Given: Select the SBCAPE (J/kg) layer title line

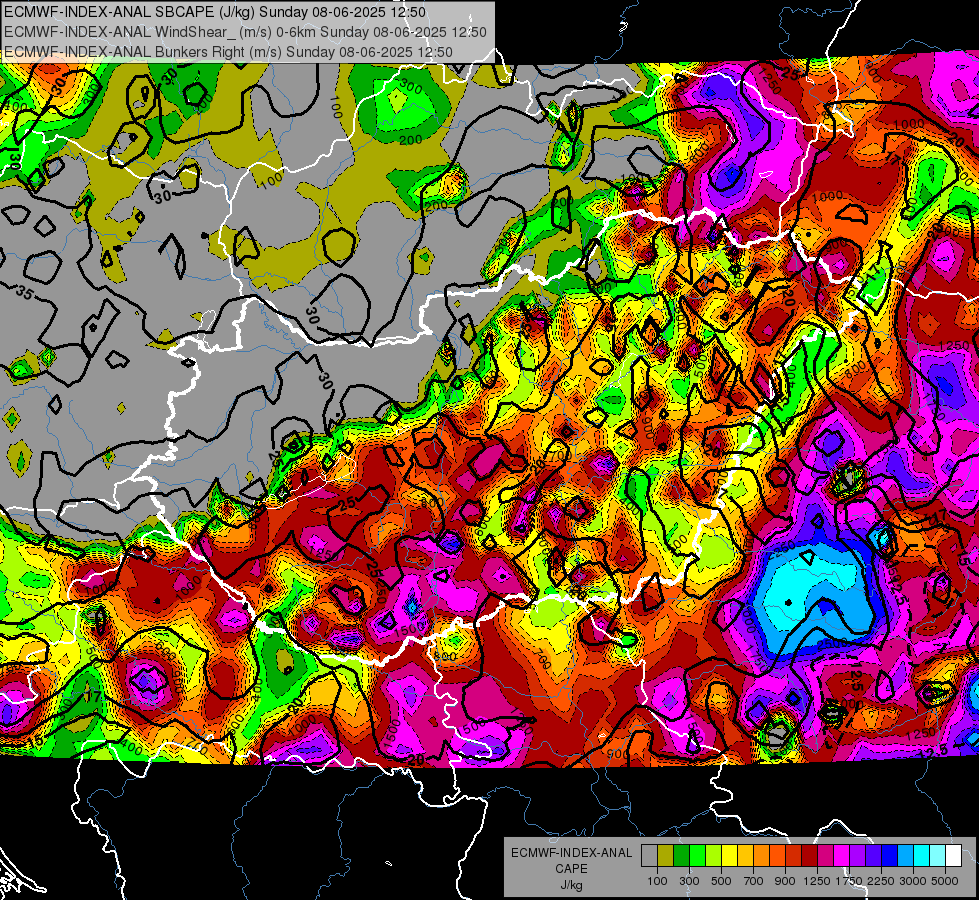Looking at the screenshot, I should [215, 12].
